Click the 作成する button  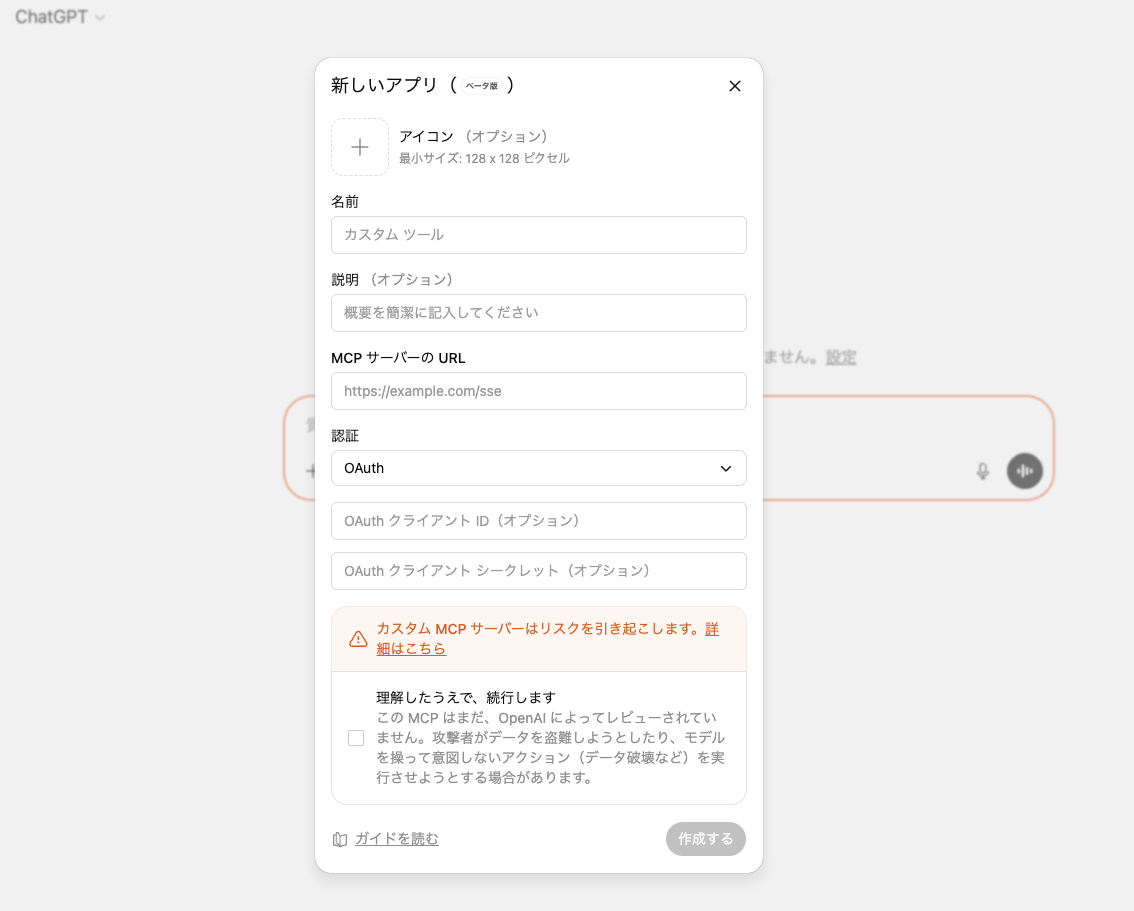coord(706,839)
